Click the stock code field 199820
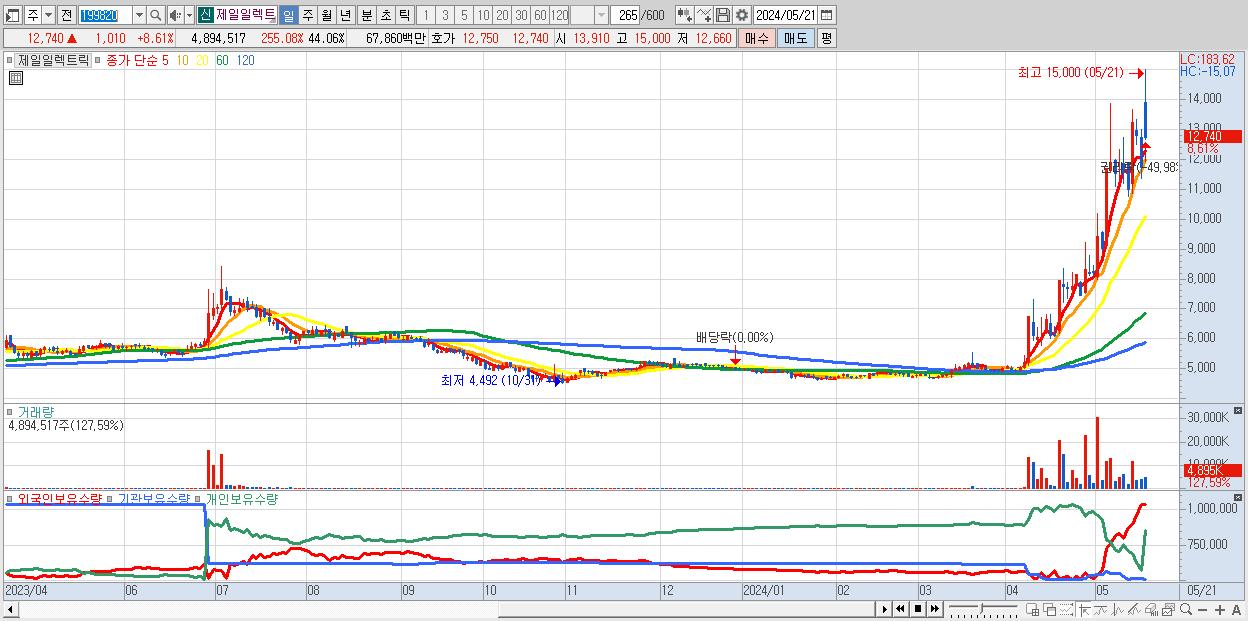The width and height of the screenshot is (1248, 621). point(104,15)
